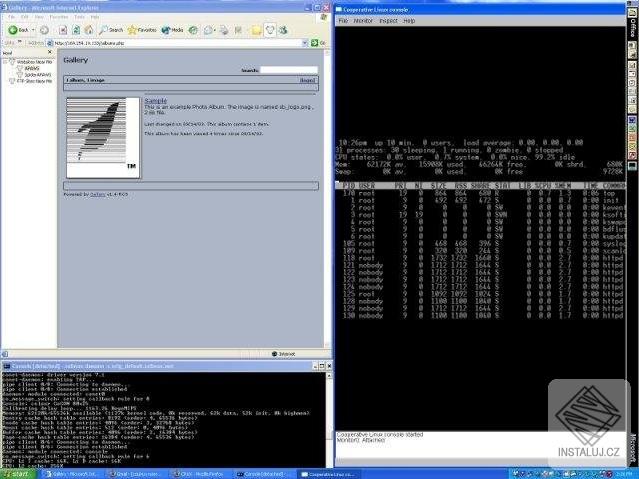Go to the Home page icon

click(89, 30)
